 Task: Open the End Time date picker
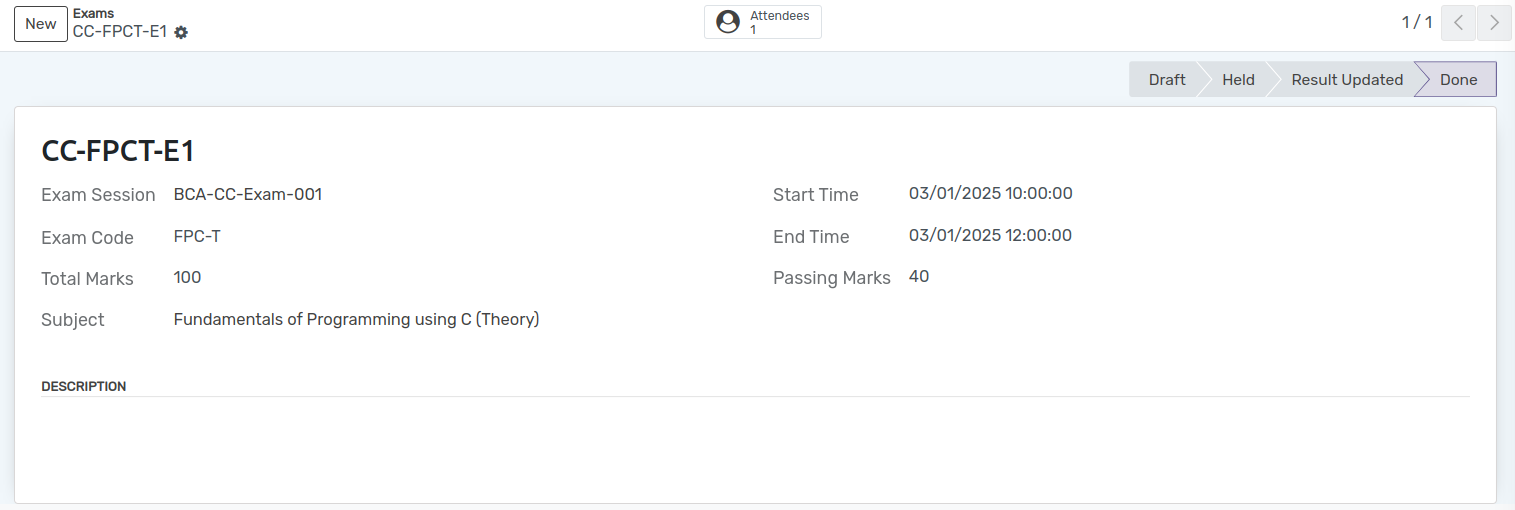click(990, 235)
